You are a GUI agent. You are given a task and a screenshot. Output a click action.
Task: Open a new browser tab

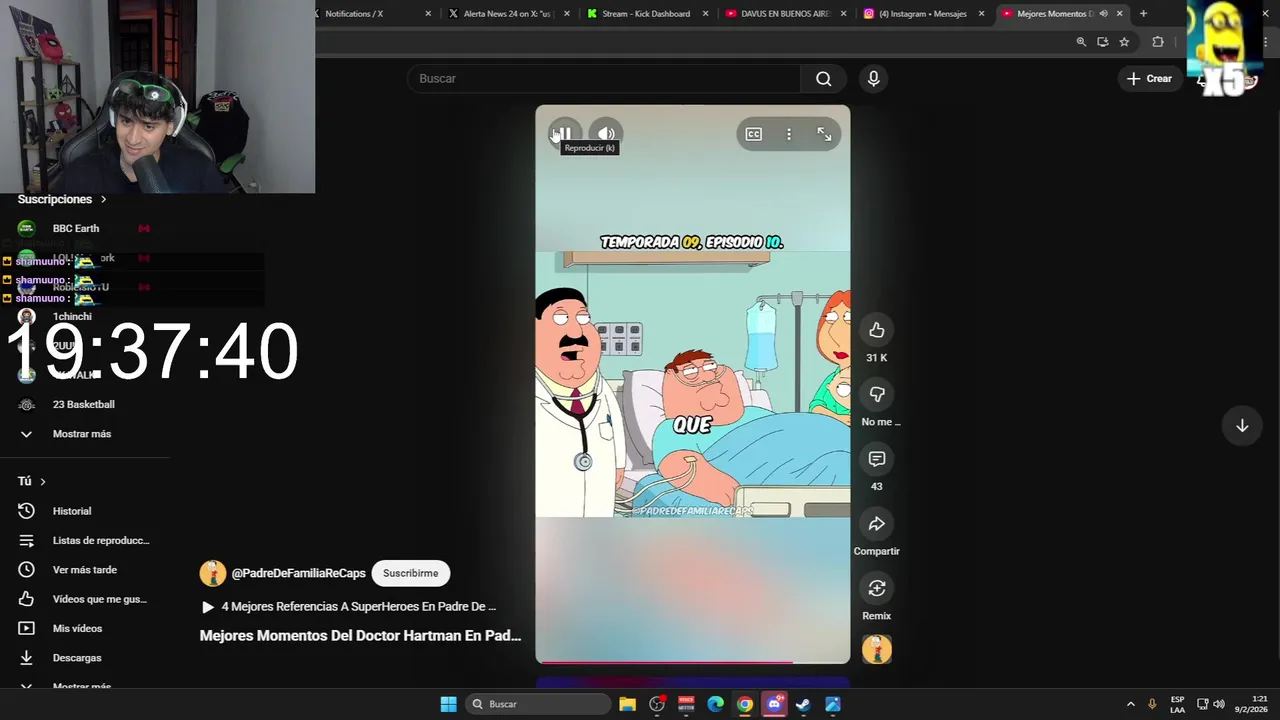tap(1143, 13)
